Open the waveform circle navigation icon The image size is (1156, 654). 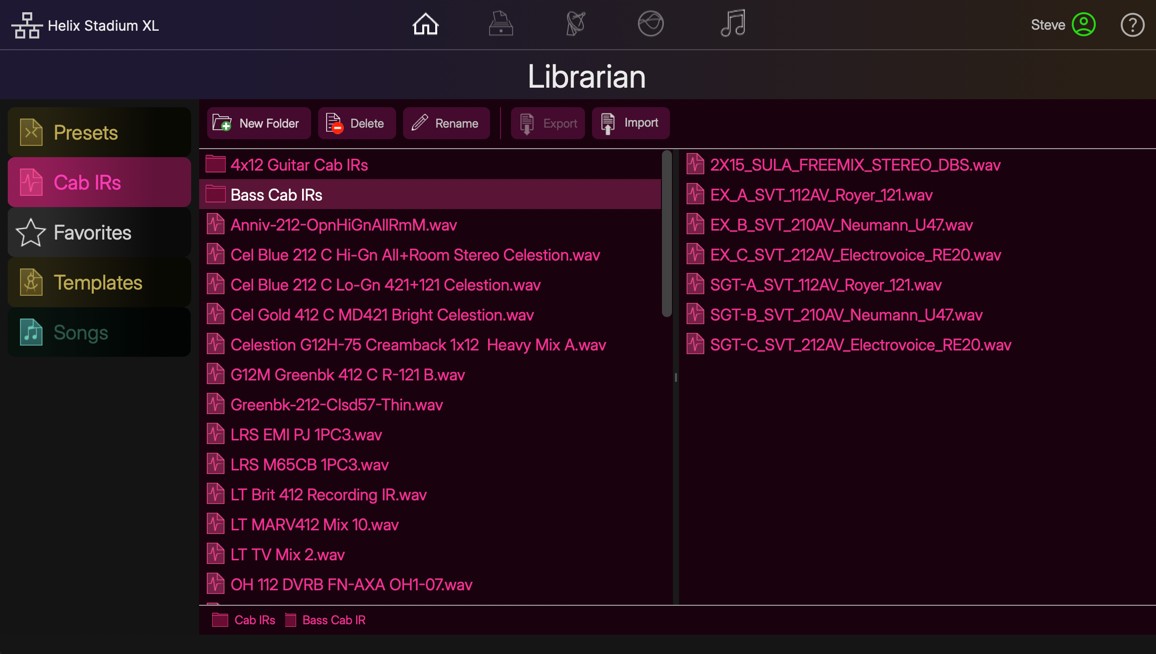coord(650,24)
